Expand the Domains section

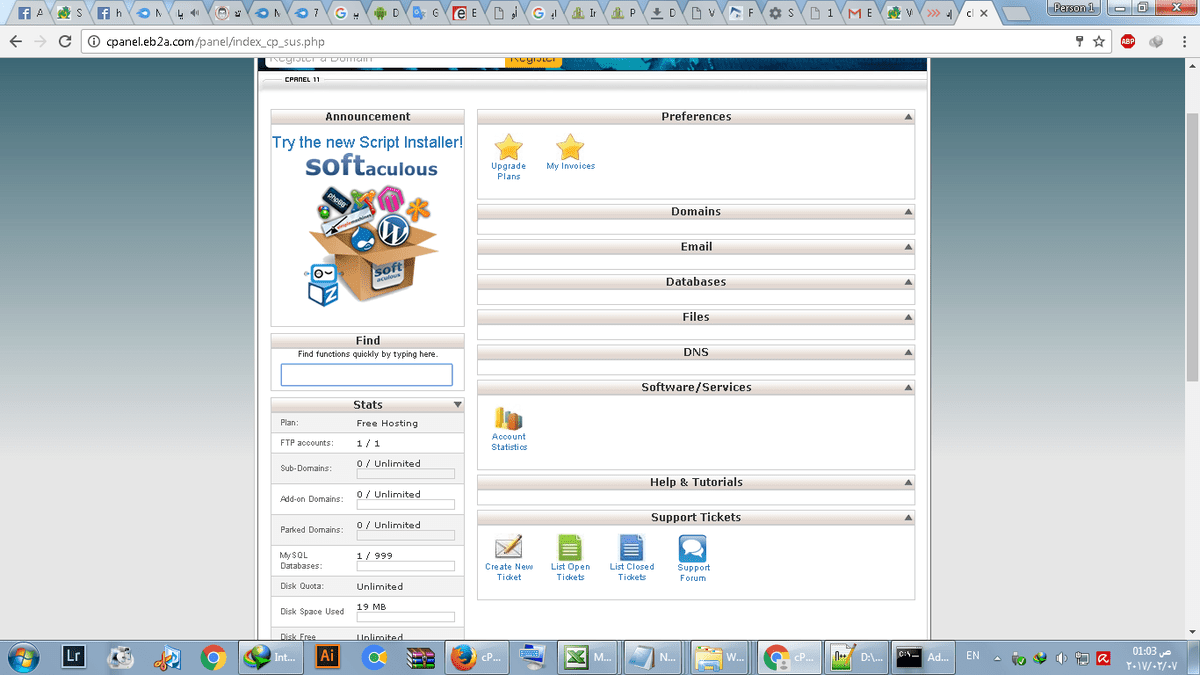pos(908,212)
